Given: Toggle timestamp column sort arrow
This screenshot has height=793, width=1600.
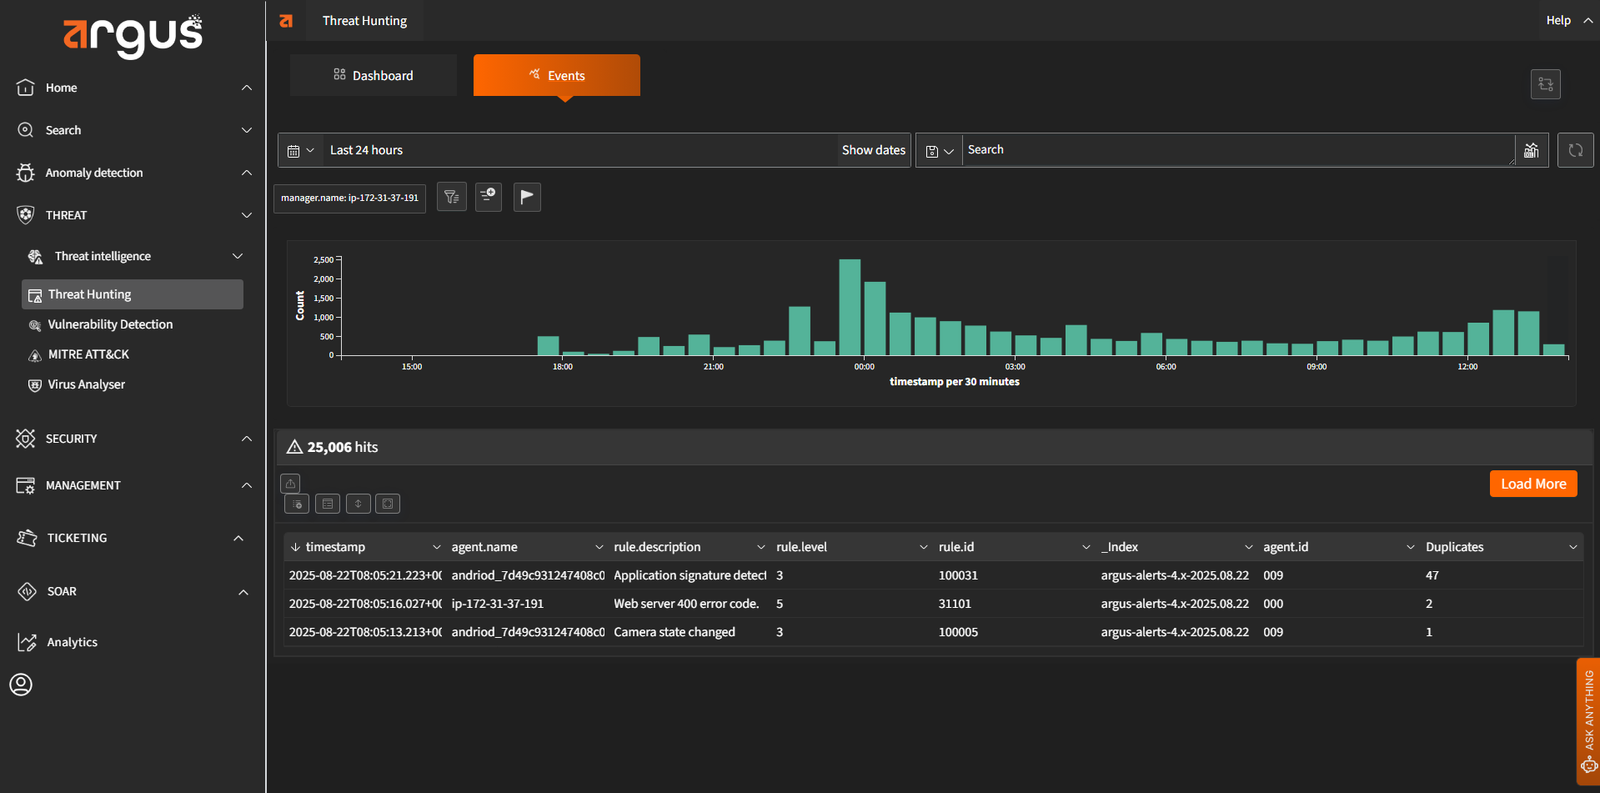Looking at the screenshot, I should [296, 547].
